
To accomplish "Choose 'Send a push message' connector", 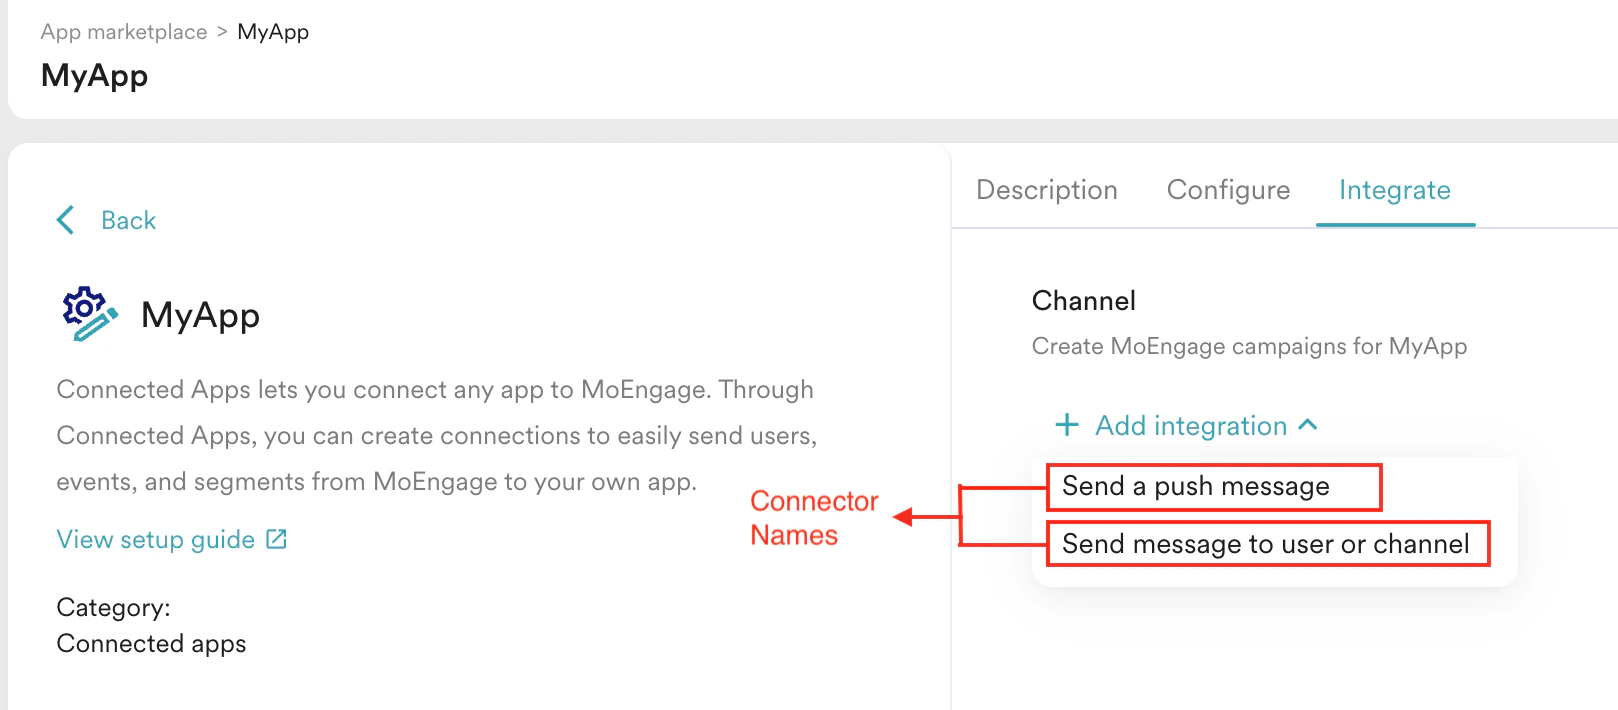I will (1196, 486).
